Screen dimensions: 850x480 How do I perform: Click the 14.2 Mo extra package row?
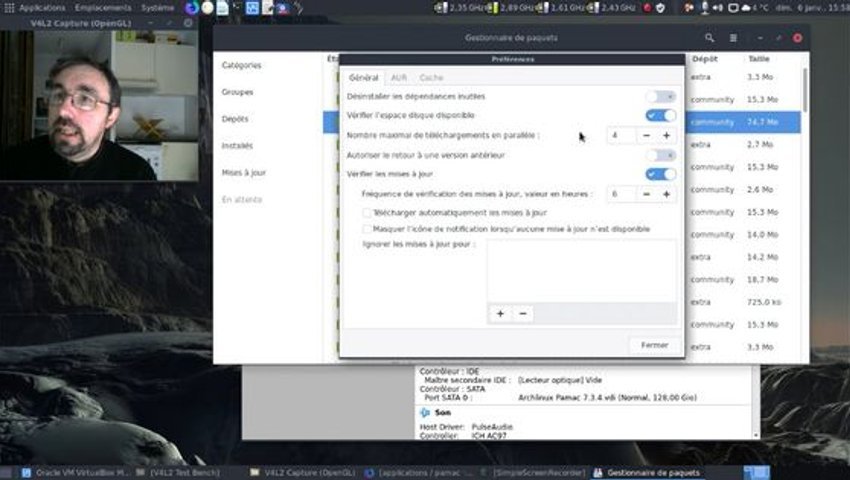(743, 257)
